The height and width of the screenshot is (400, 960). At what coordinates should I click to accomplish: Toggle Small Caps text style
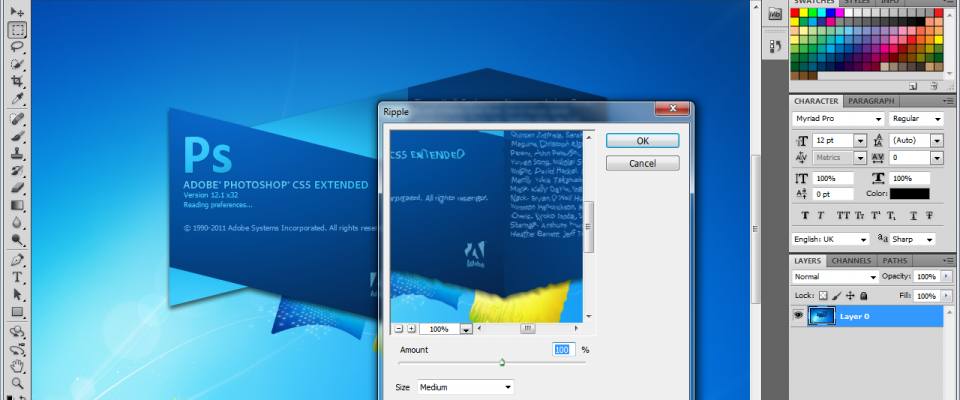tap(859, 216)
